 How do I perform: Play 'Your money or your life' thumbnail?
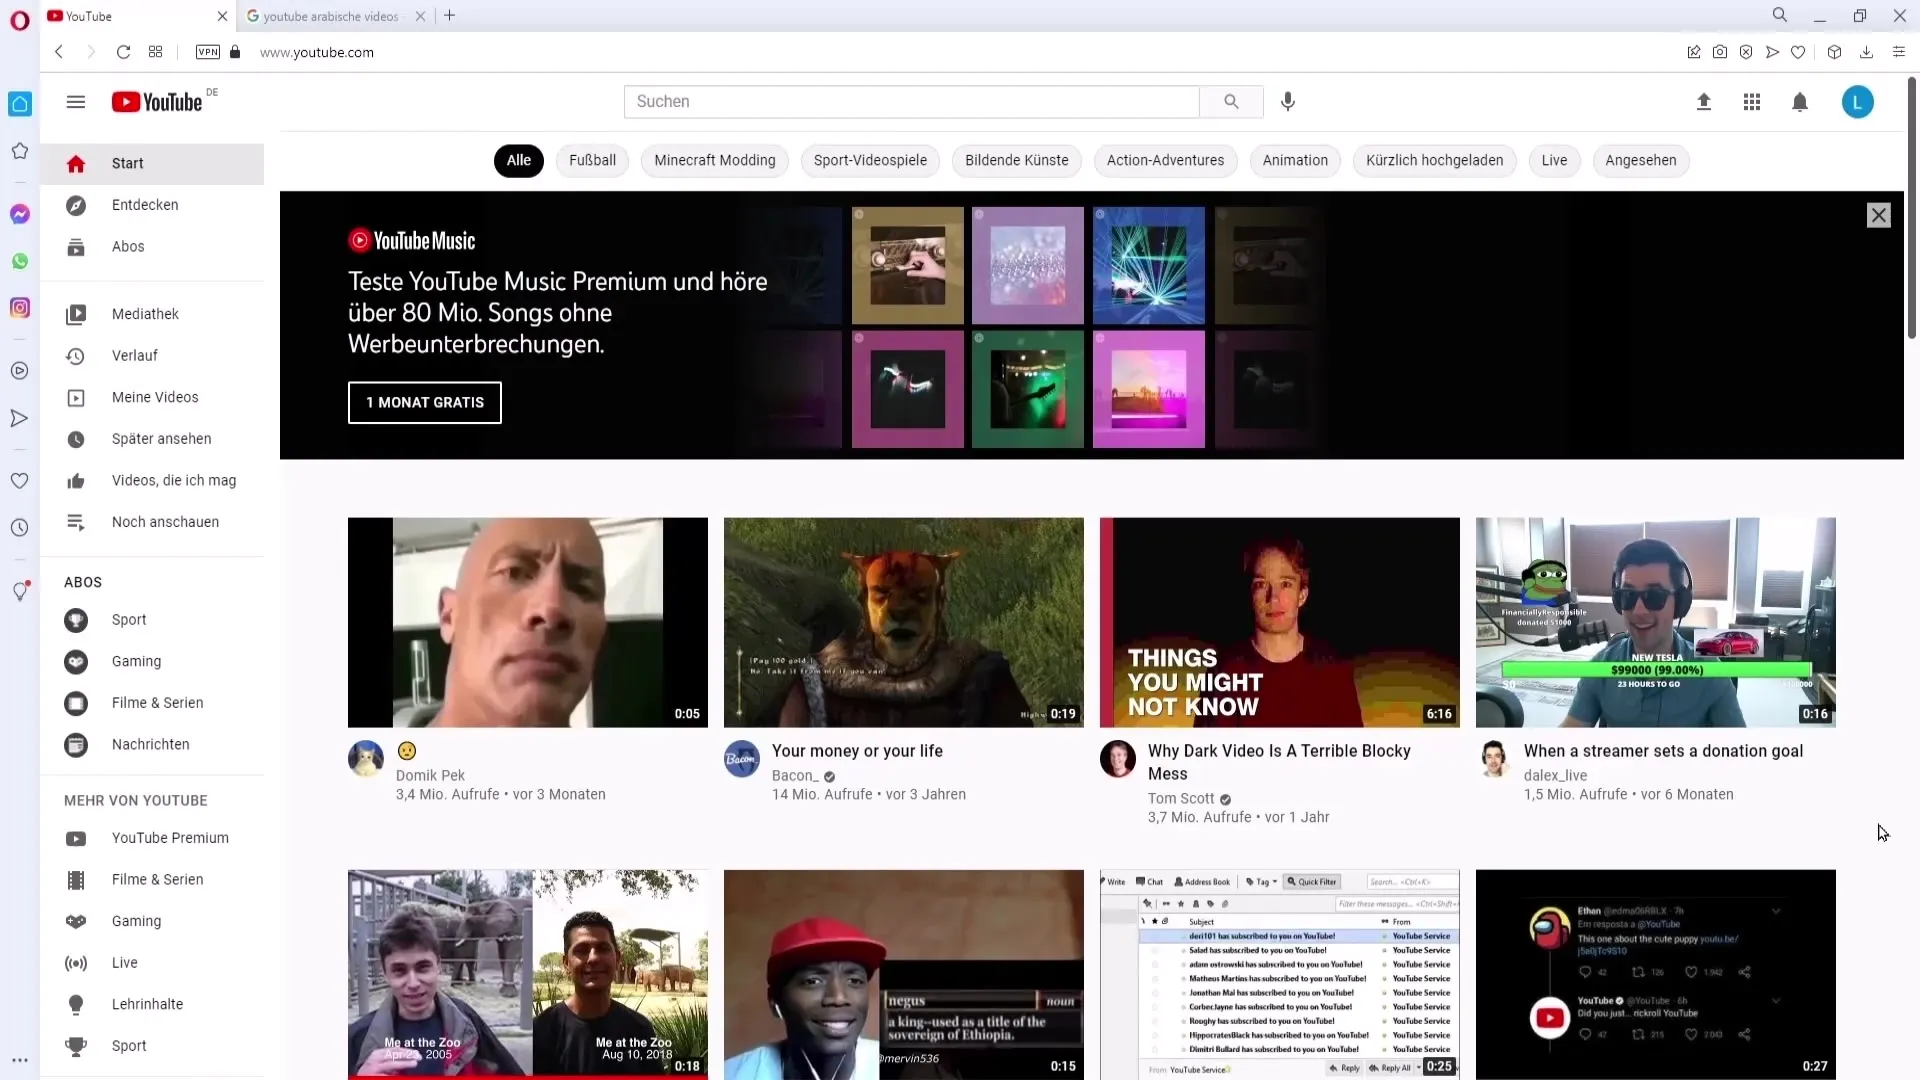tap(904, 622)
